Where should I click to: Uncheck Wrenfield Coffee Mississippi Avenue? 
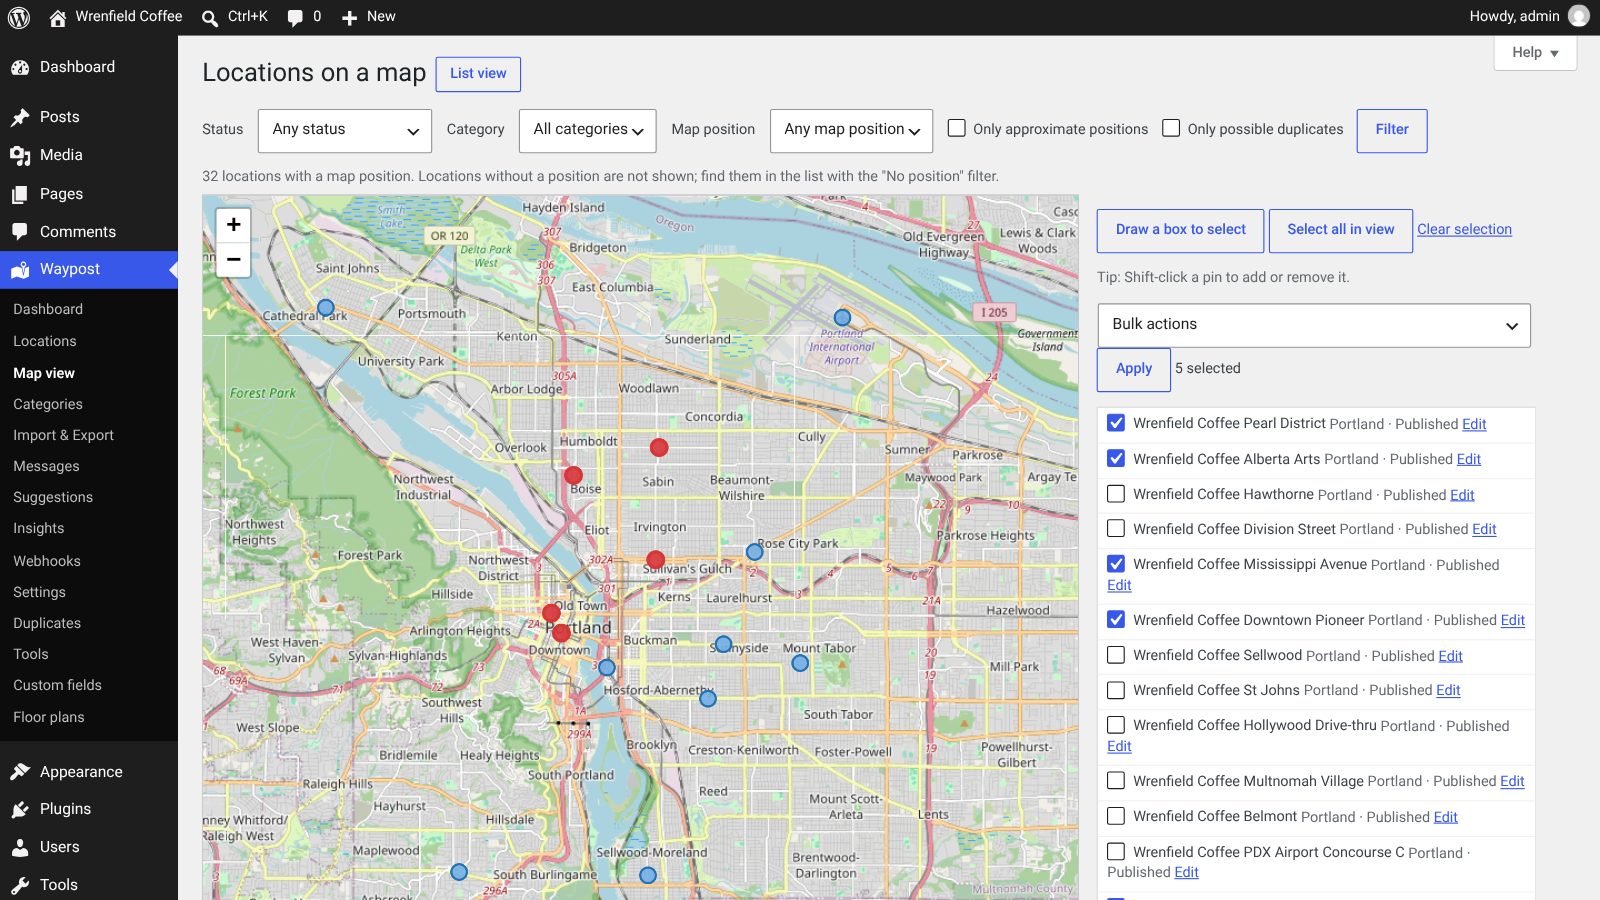click(x=1116, y=564)
